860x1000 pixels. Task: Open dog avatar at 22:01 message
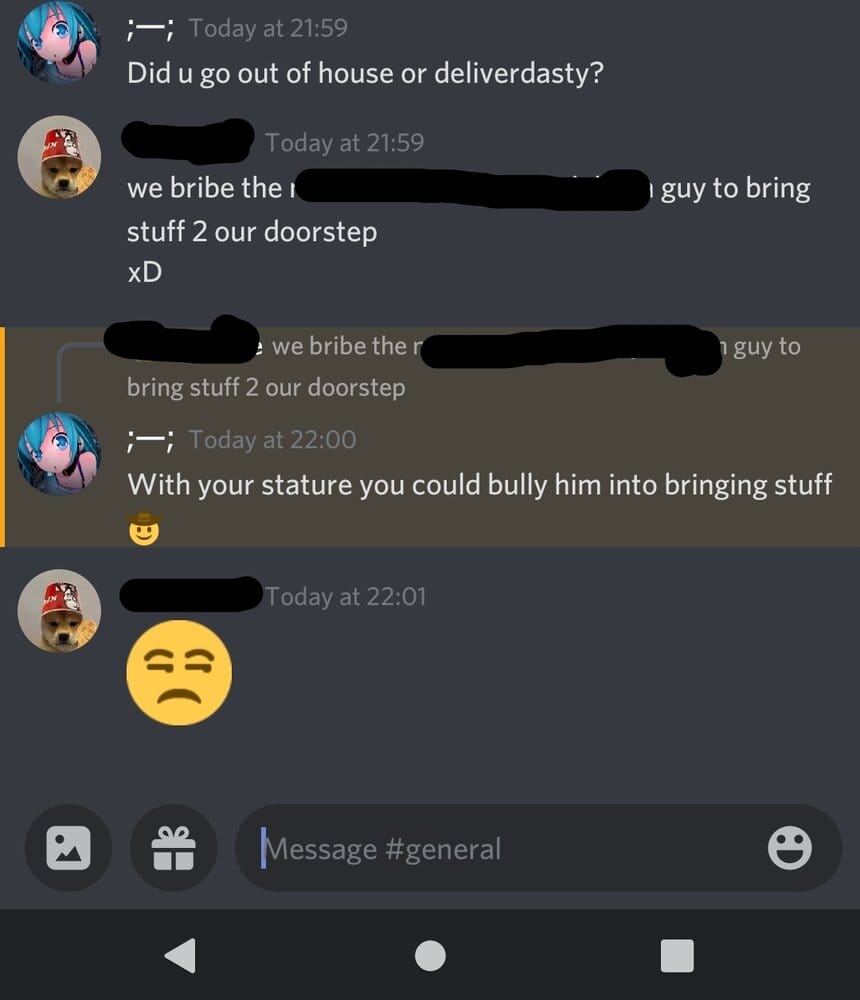point(59,610)
